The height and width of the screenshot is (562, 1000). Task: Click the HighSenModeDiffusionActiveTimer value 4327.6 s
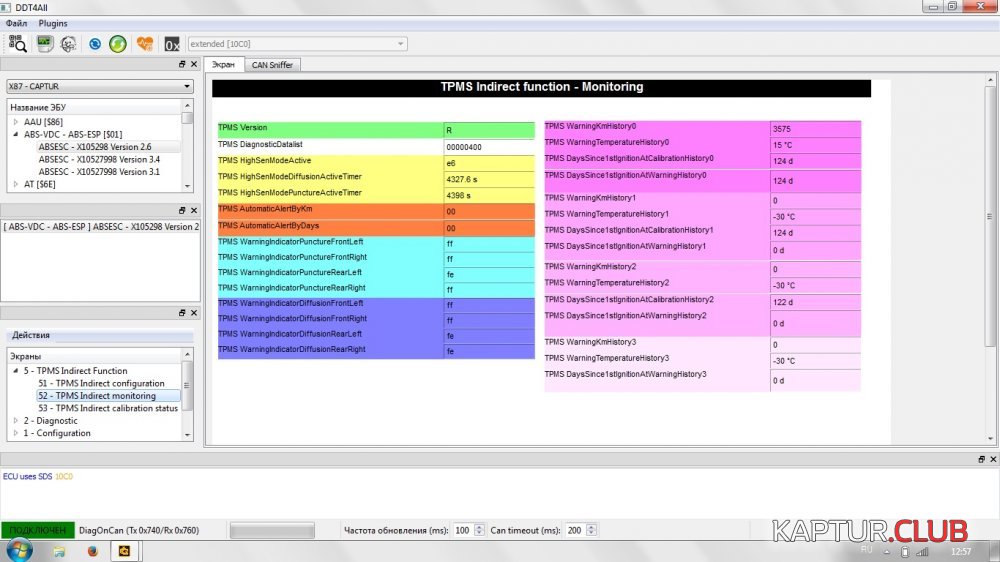[x=489, y=179]
